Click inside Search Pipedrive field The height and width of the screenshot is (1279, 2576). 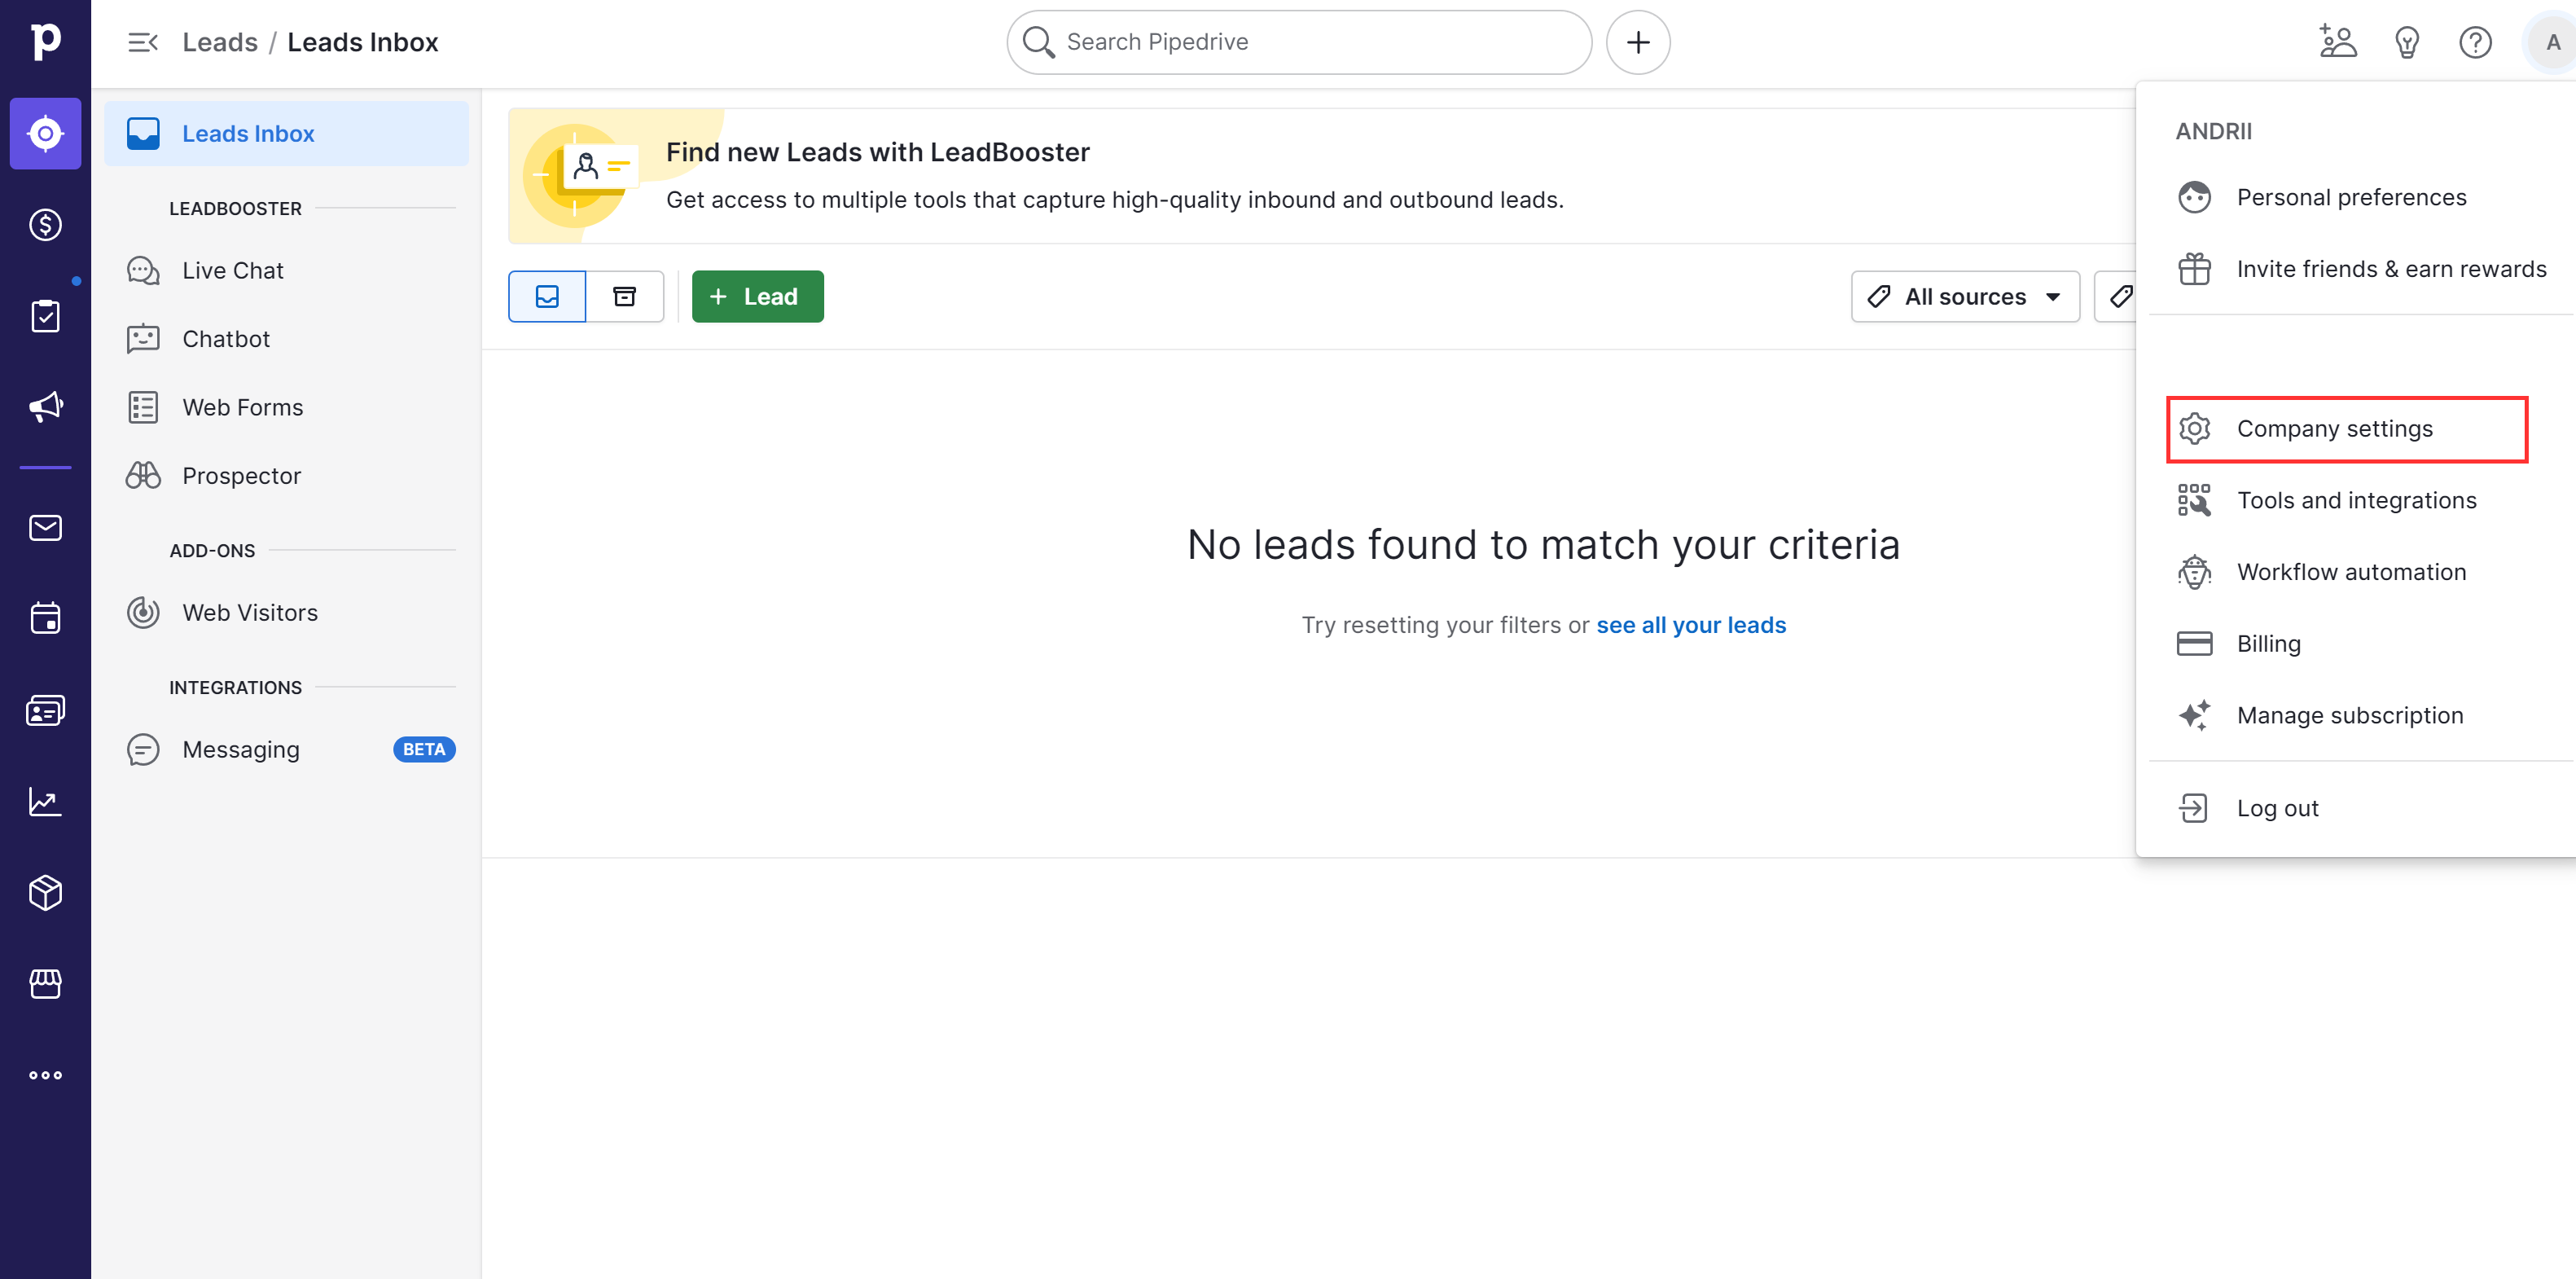point(1298,42)
